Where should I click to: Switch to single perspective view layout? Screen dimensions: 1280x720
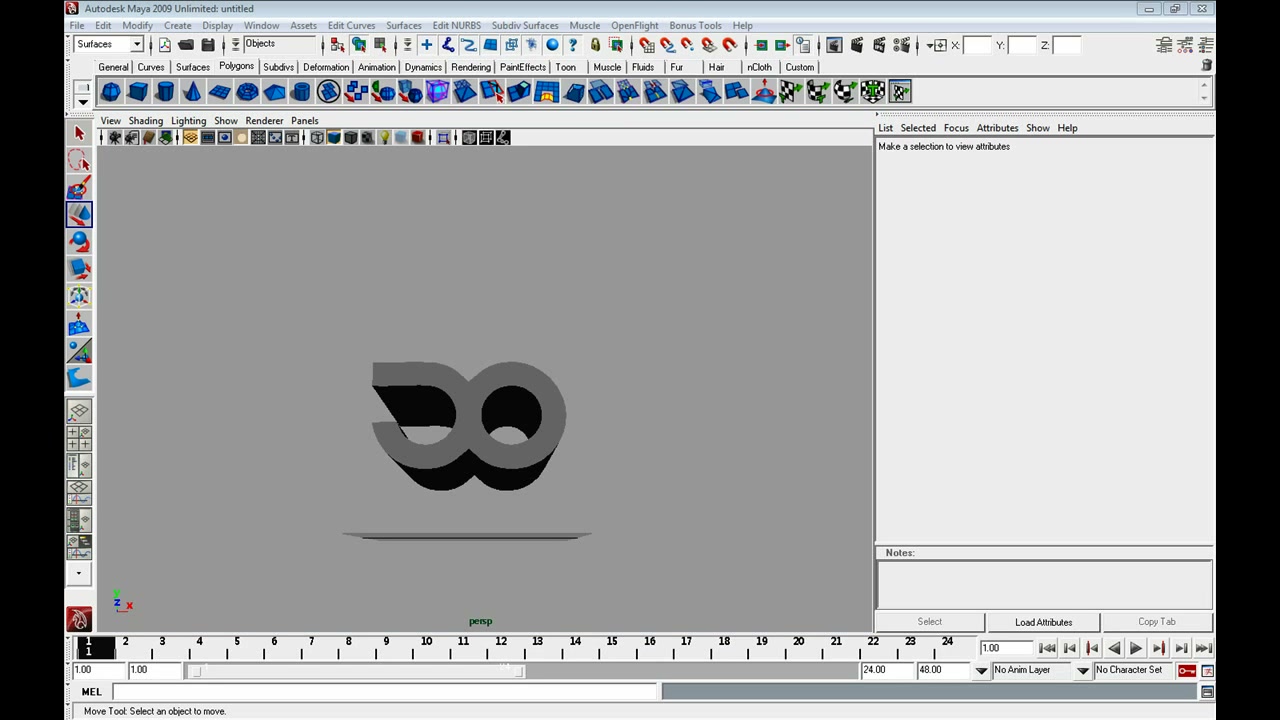(79, 411)
